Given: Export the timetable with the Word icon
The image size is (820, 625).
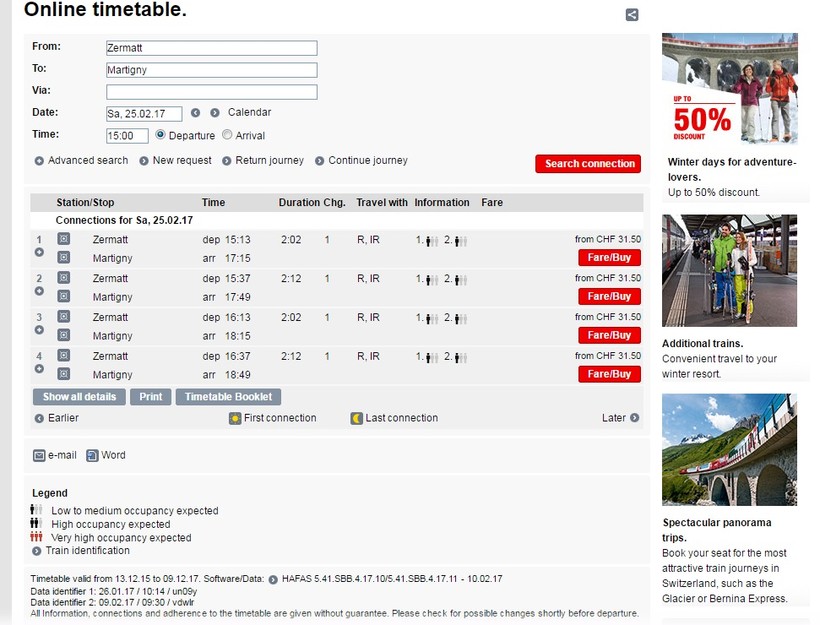Looking at the screenshot, I should [x=92, y=456].
